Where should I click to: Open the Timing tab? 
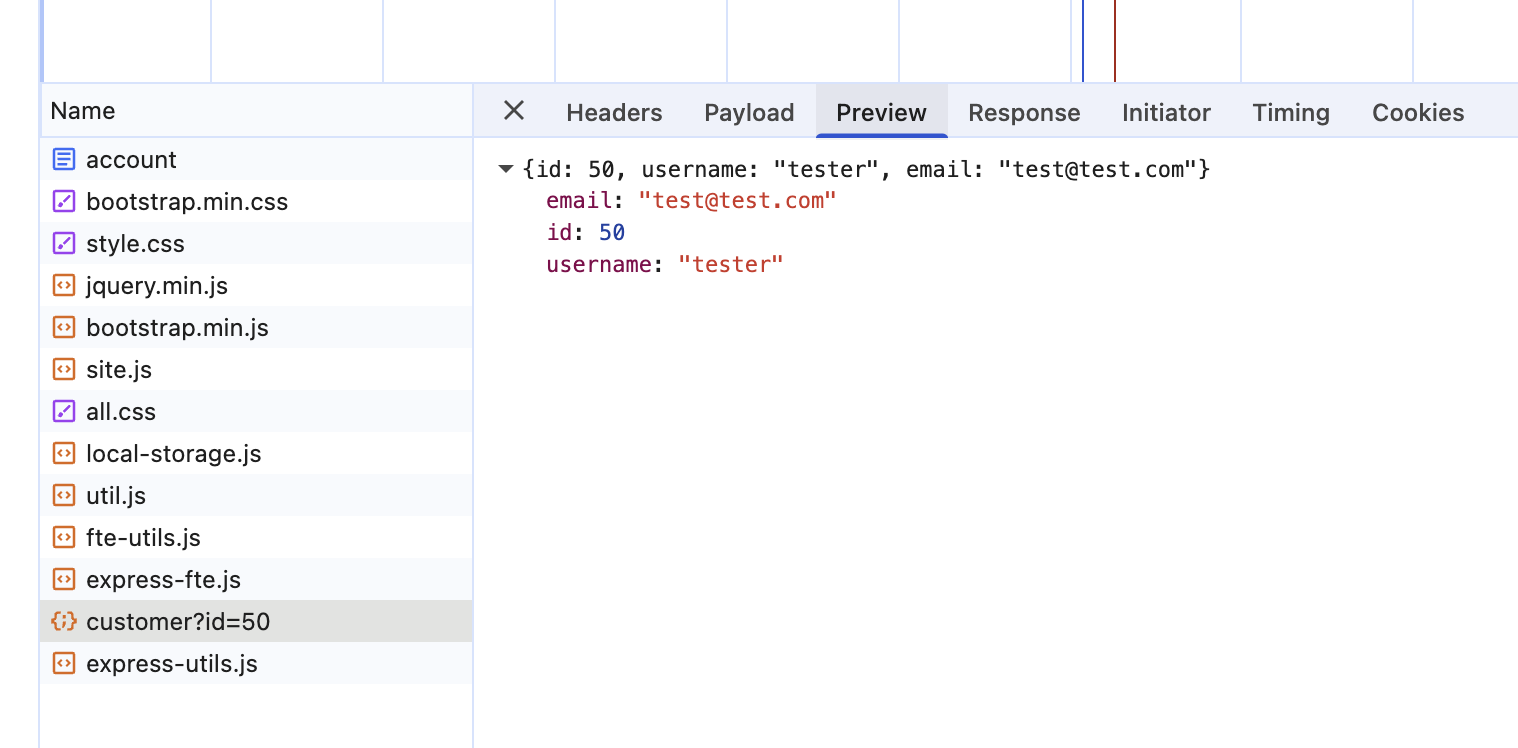pyautogui.click(x=1291, y=112)
